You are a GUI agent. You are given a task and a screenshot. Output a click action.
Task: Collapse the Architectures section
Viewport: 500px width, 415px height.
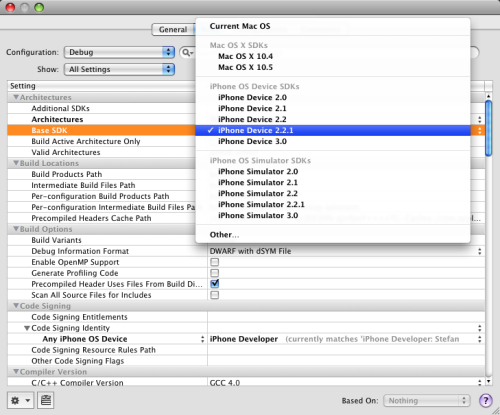pos(16,97)
